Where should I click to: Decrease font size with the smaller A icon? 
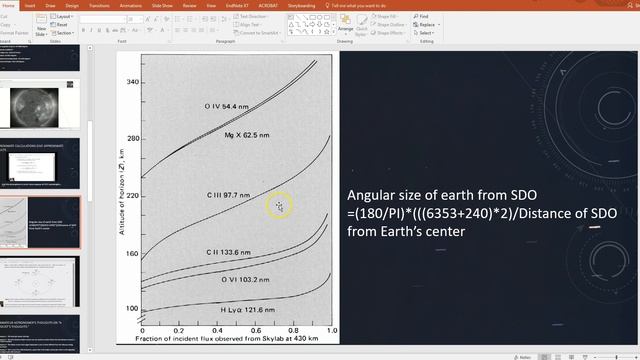tap(157, 19)
